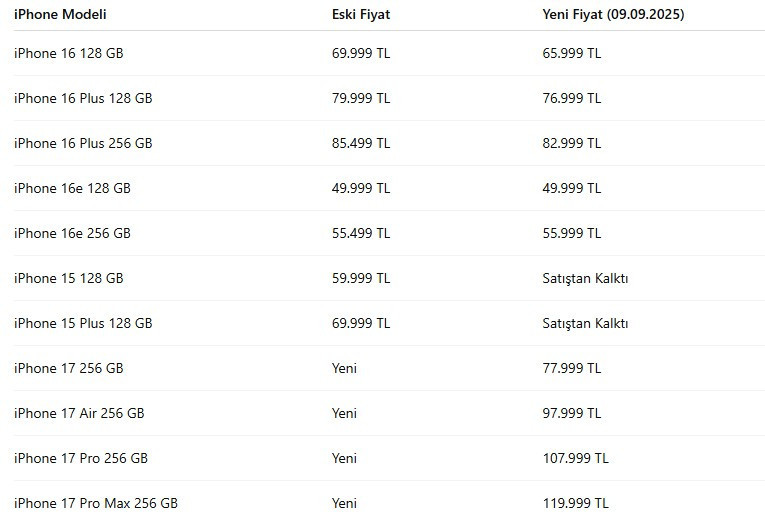Select the iPhone 16e 256 GB cell
Screen dimensions: 765x519
tap(72, 233)
